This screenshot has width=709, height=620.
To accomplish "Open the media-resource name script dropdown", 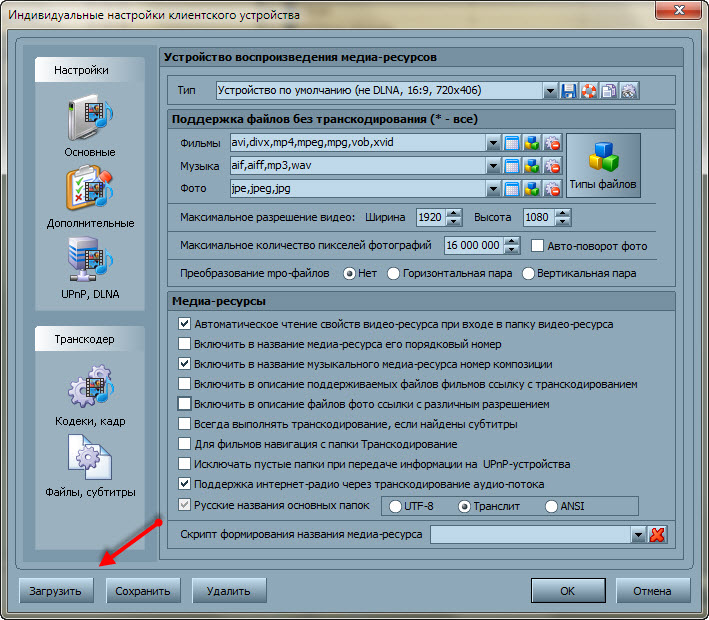I will click(638, 535).
